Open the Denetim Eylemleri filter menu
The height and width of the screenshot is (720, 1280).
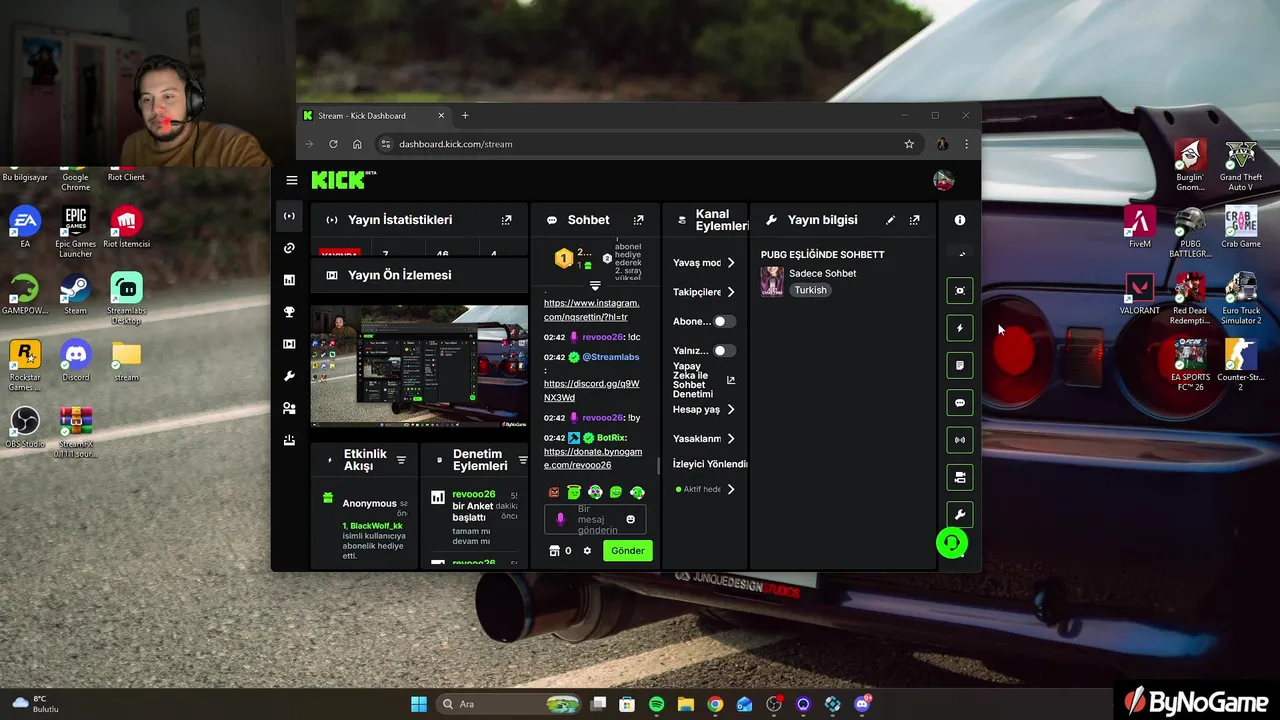[523, 460]
